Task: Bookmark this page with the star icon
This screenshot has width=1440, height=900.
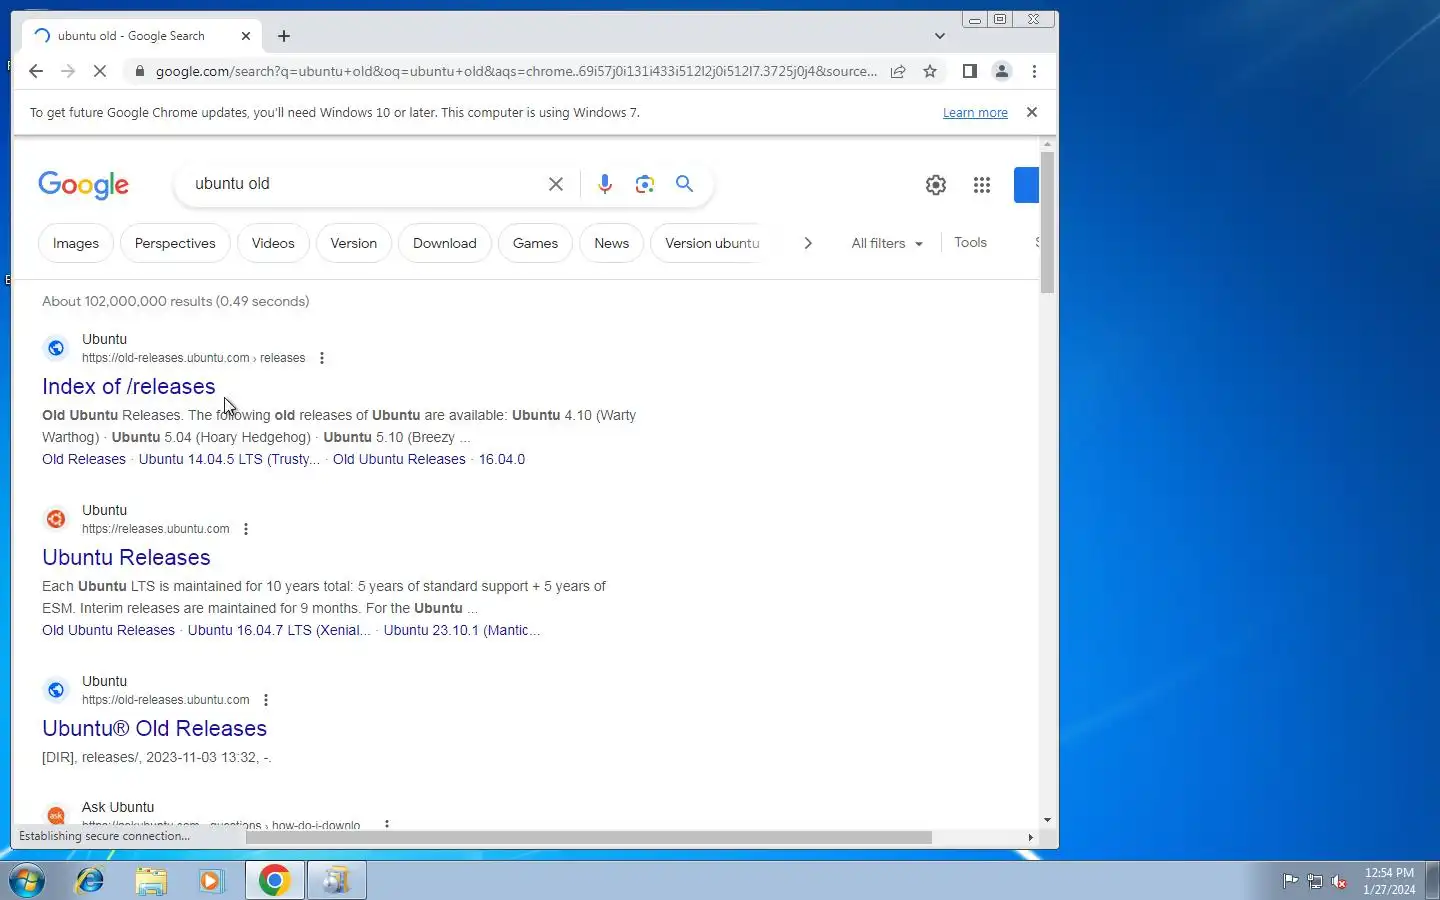Action: pyautogui.click(x=930, y=71)
